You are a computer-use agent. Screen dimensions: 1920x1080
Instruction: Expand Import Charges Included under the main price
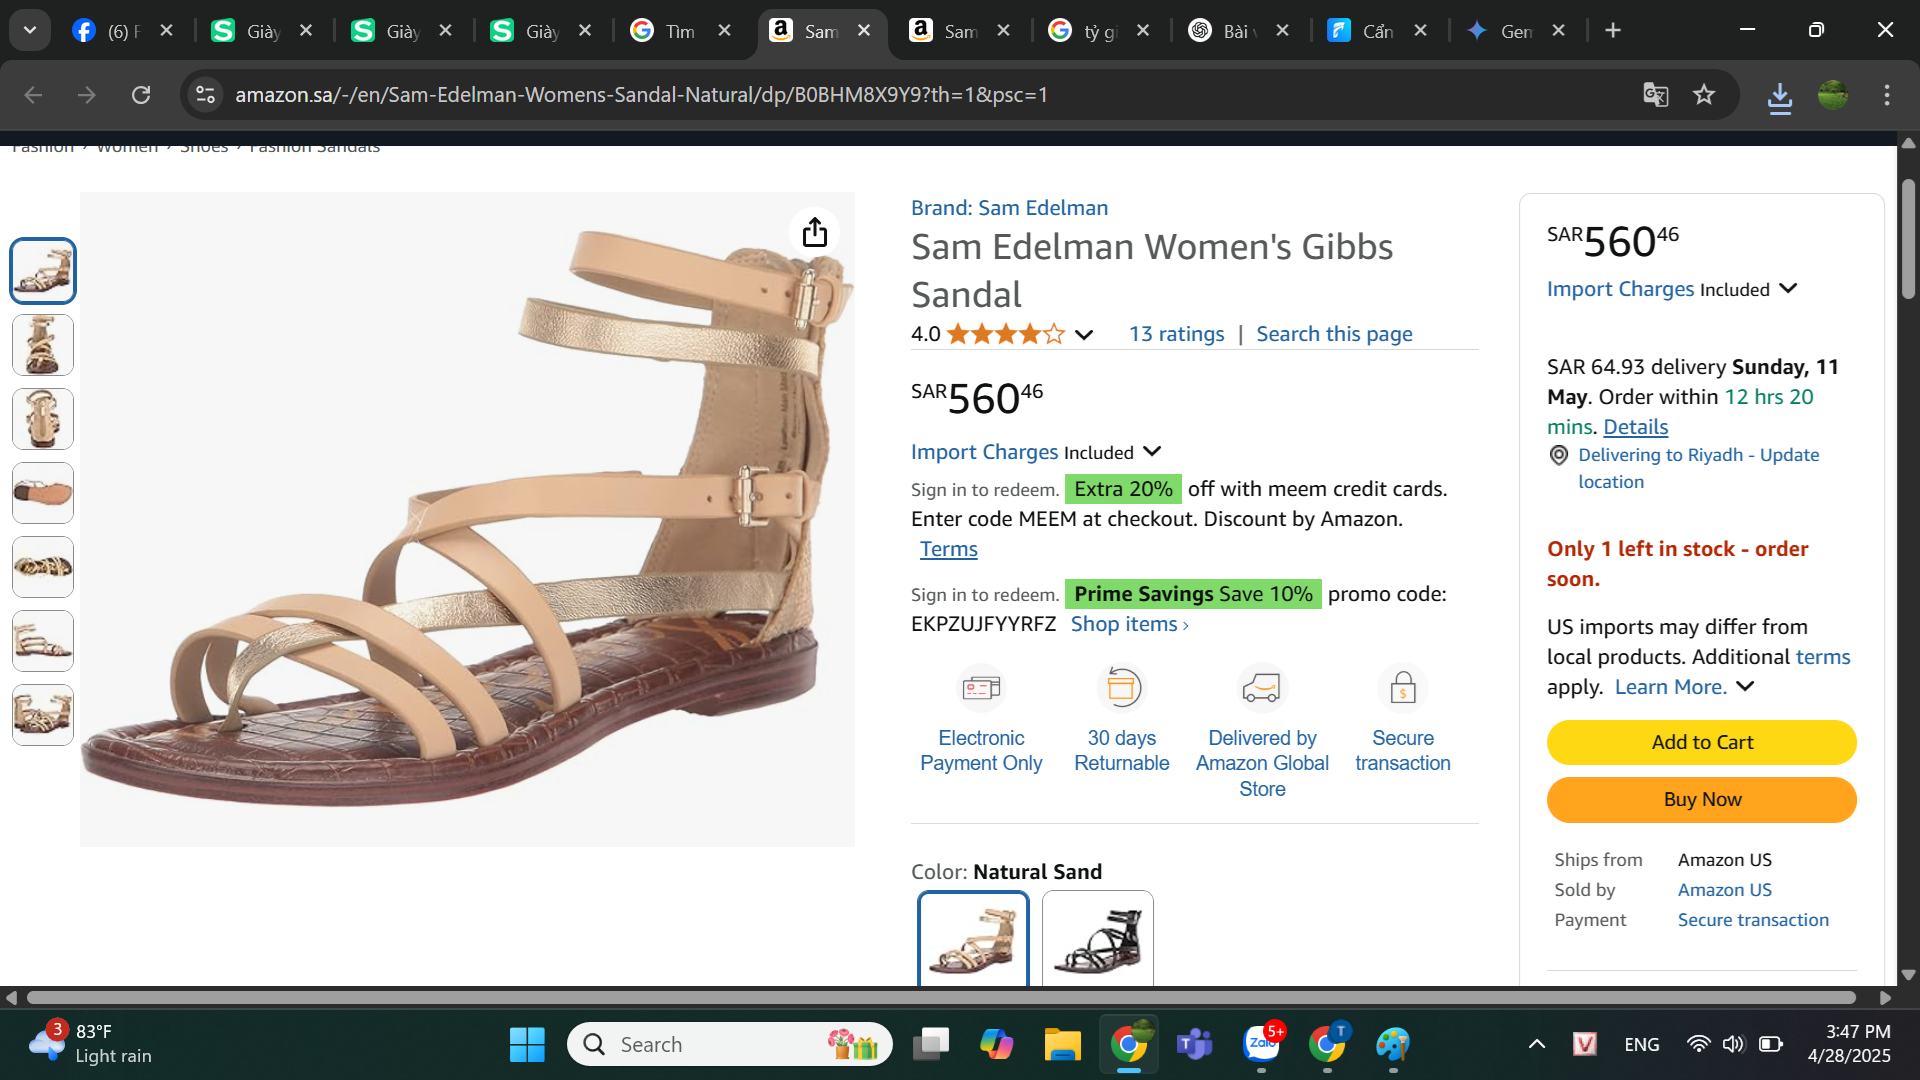pos(1152,452)
